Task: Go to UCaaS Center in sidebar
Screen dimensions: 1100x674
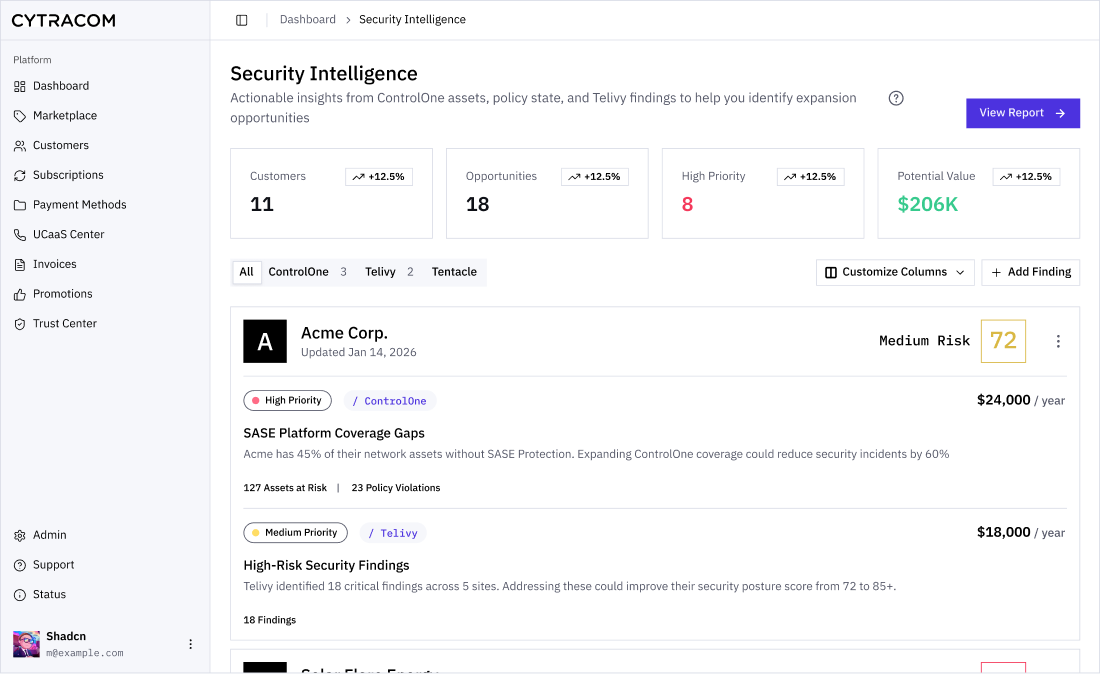Action: coord(68,234)
